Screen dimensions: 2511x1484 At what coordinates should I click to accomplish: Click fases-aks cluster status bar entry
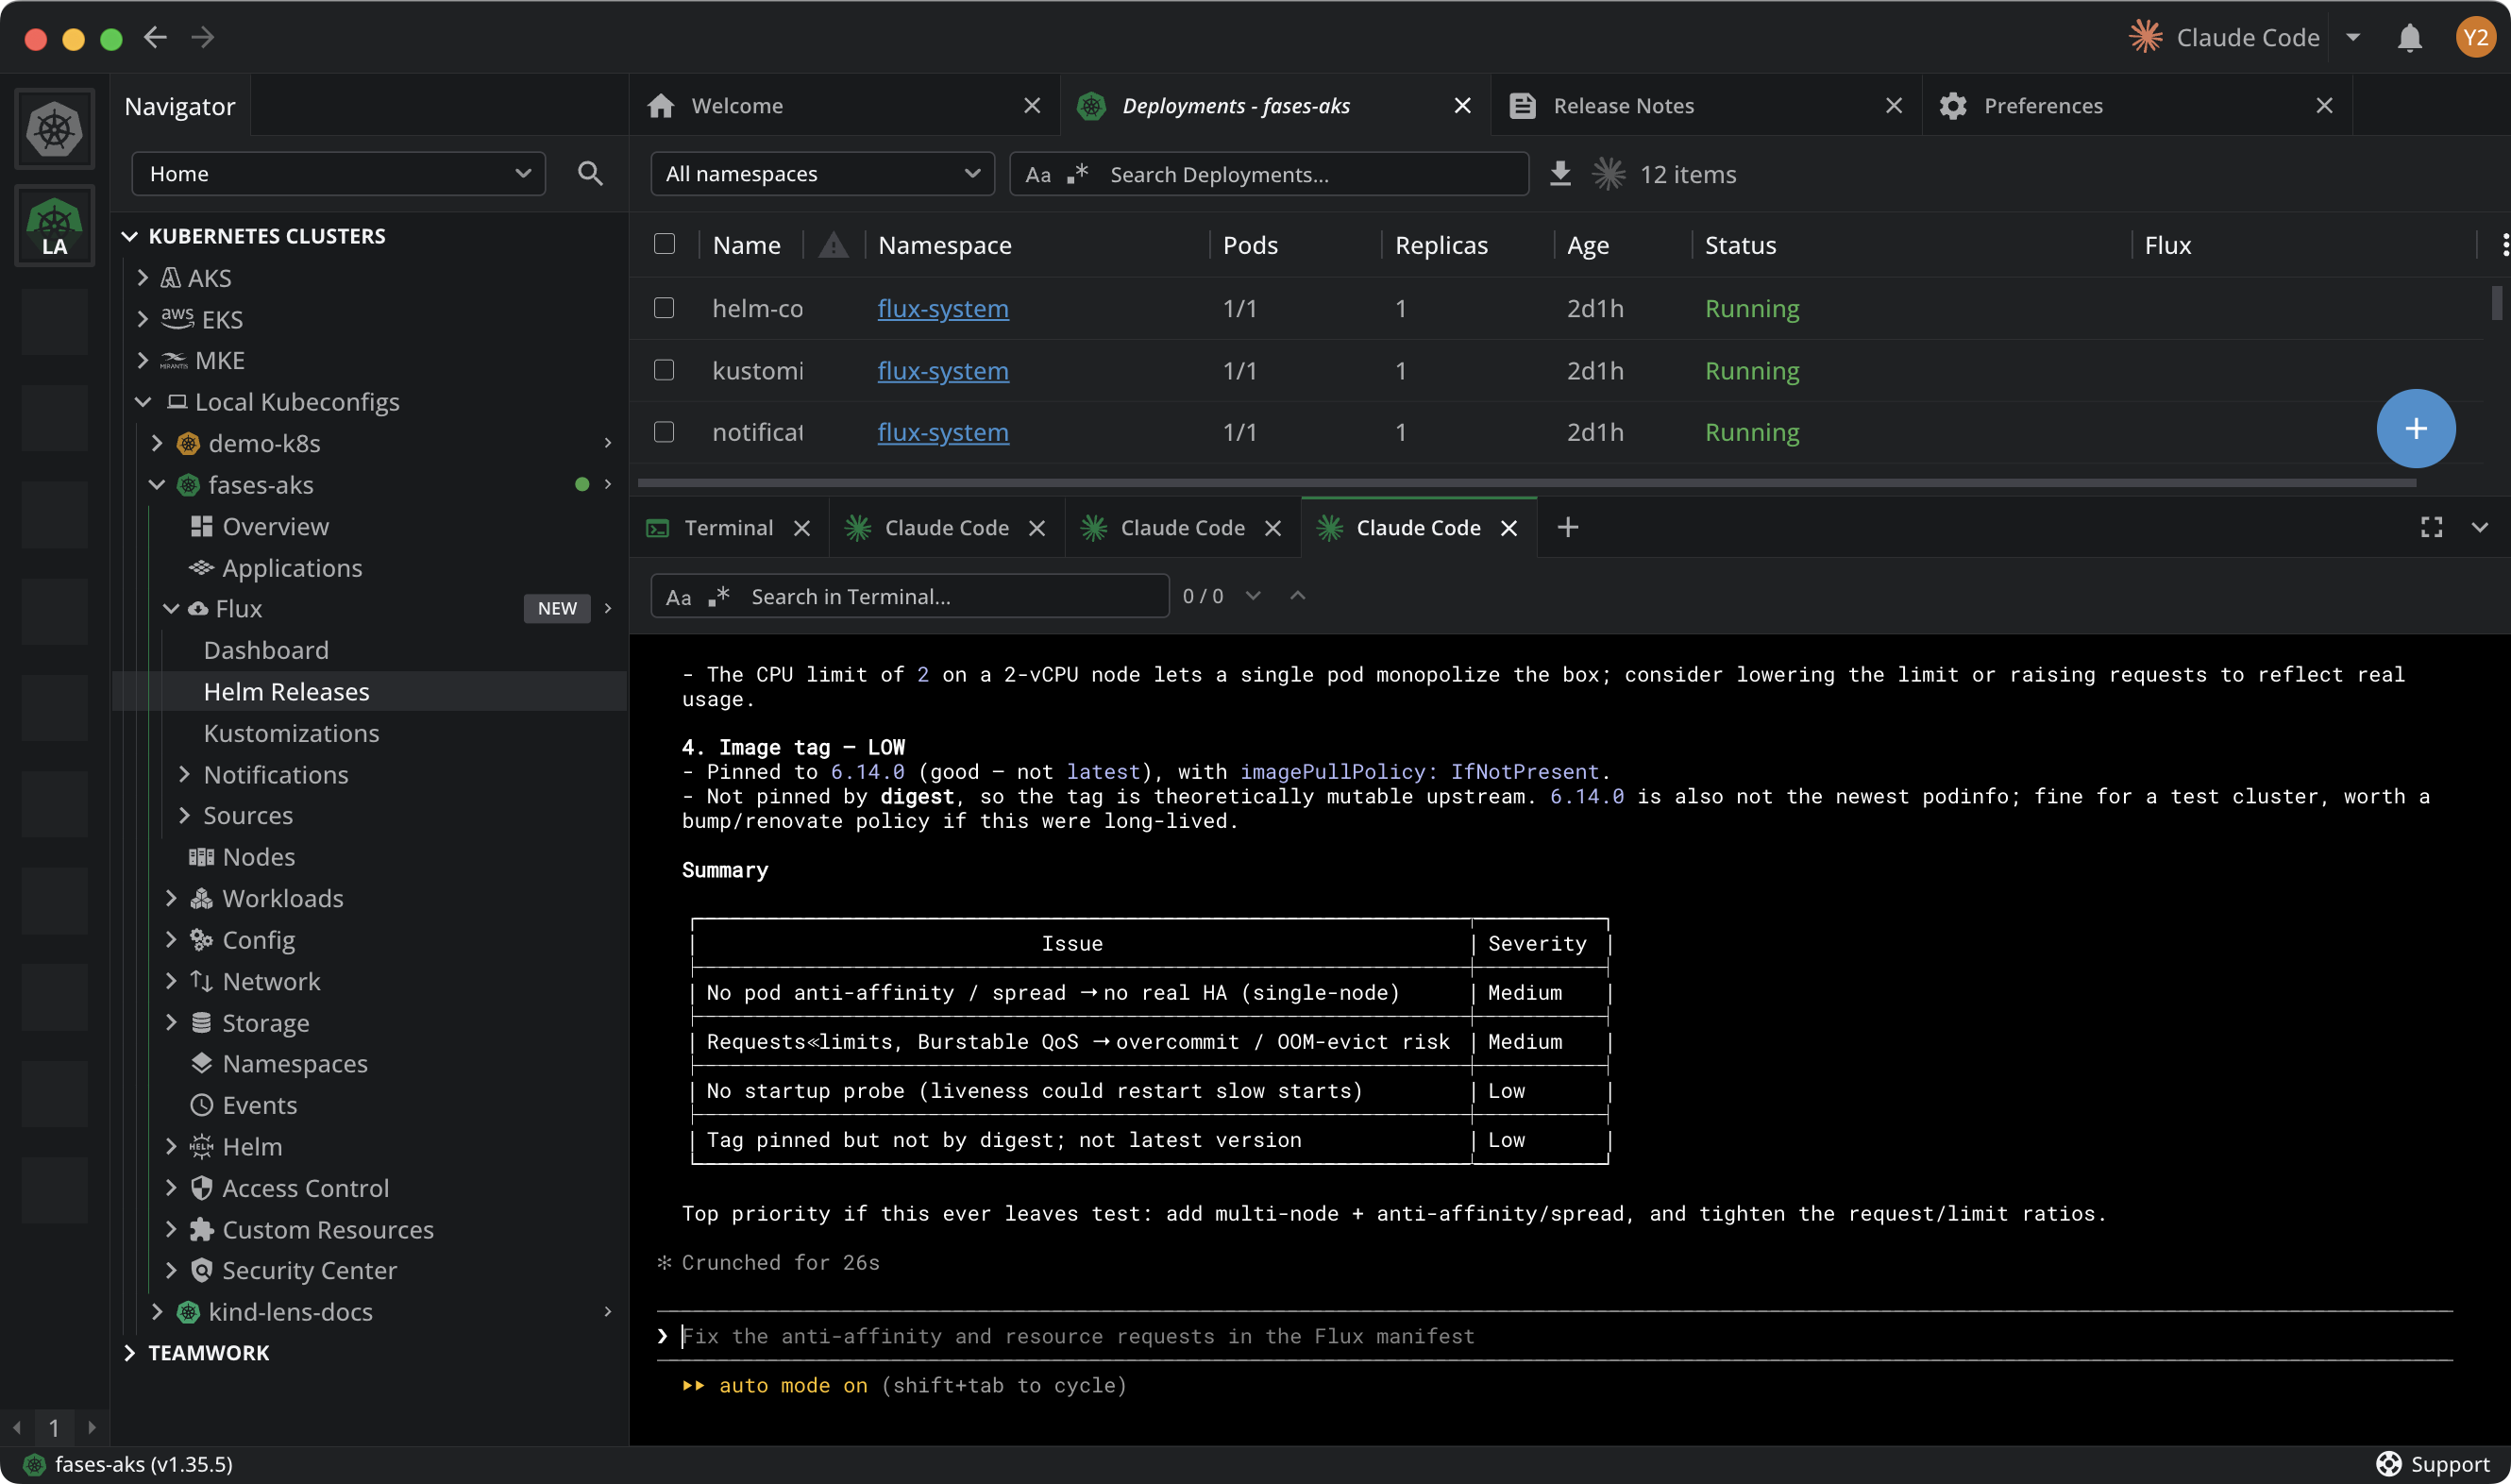coord(128,1464)
